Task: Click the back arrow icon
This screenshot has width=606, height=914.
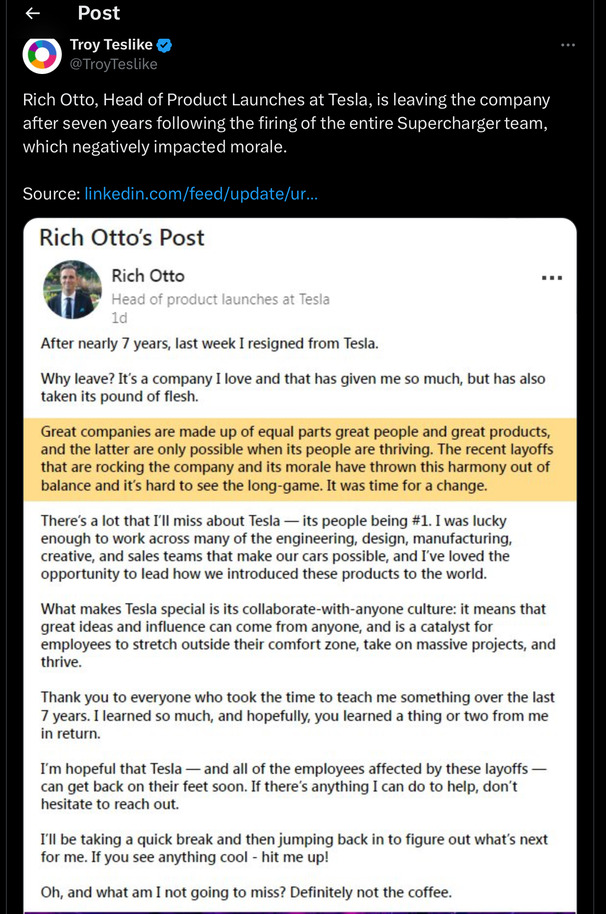Action: click(32, 13)
